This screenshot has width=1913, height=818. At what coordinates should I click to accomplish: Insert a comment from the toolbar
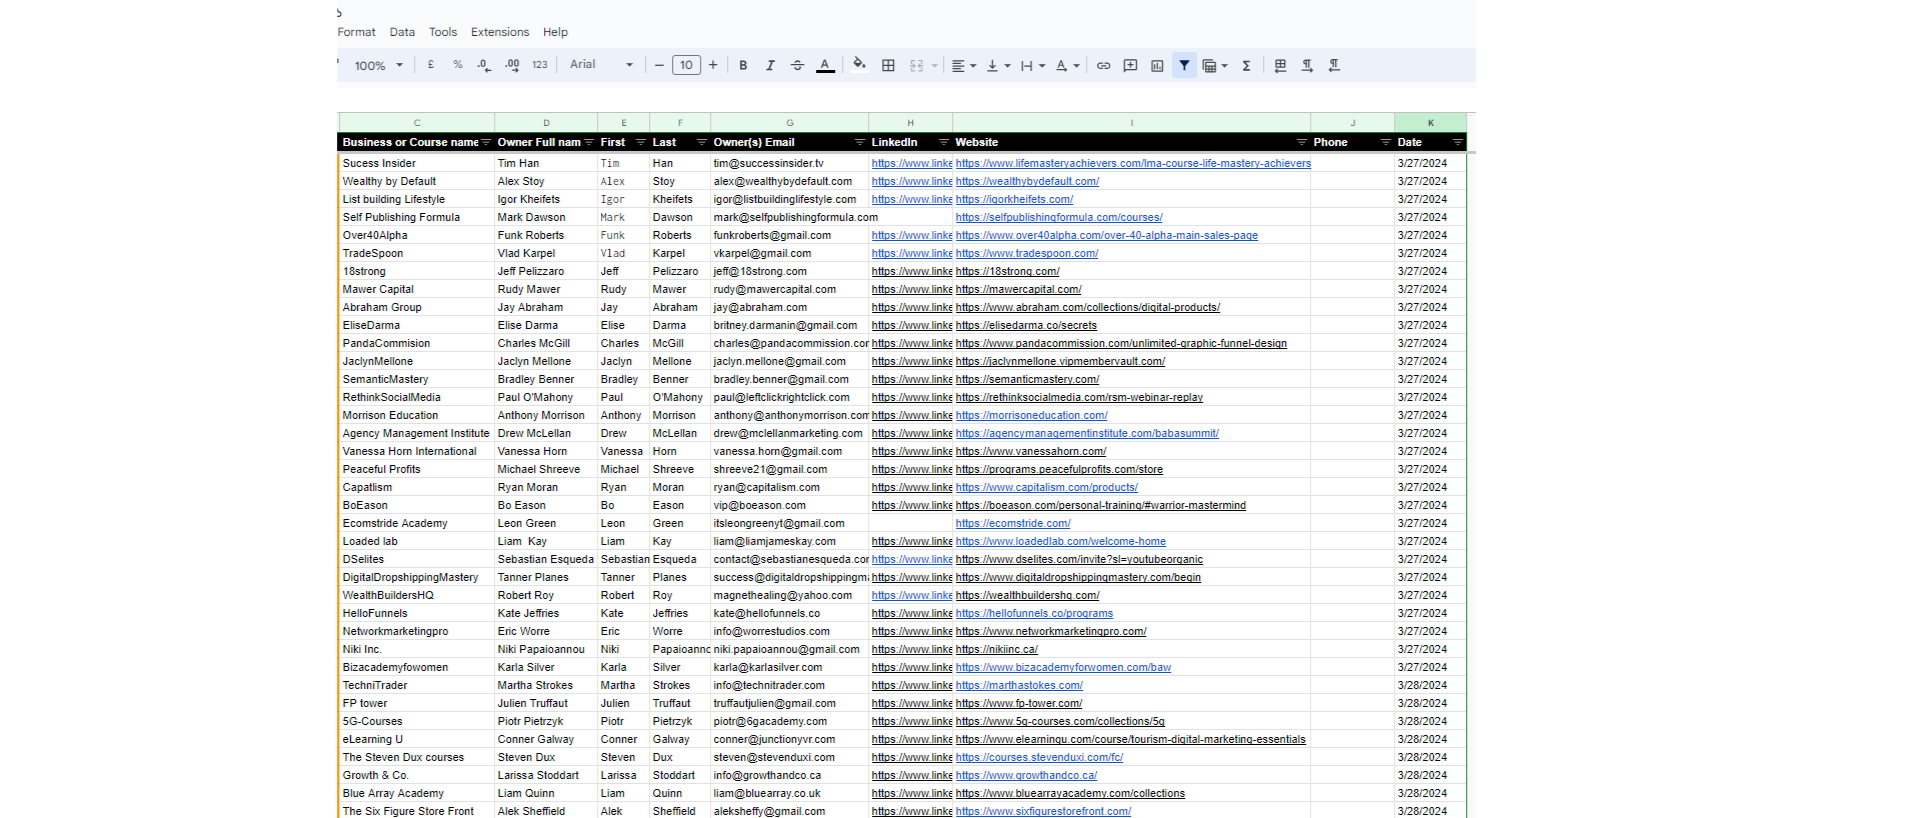pos(1130,65)
